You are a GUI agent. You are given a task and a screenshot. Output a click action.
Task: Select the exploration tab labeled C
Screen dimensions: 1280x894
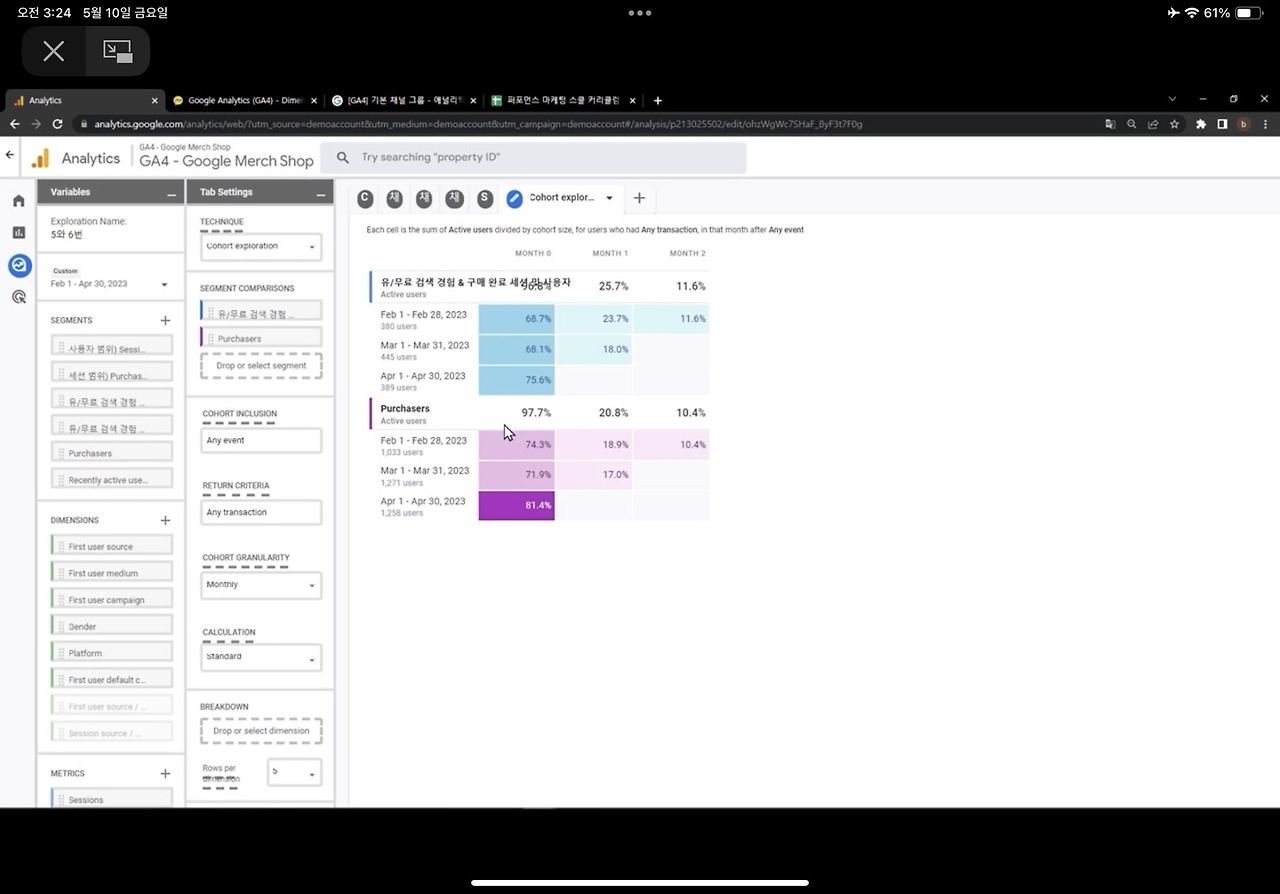[x=365, y=199]
